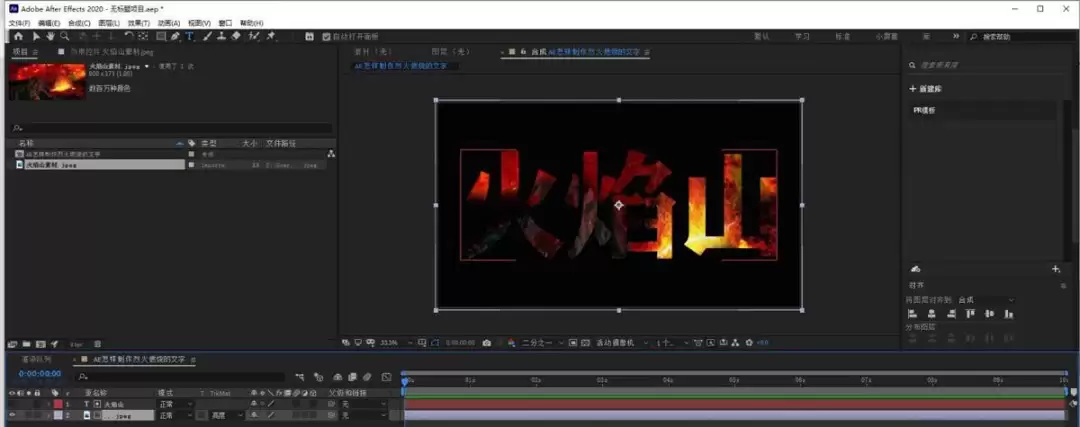Select the Eraser tool
The width and height of the screenshot is (1080, 427).
point(236,37)
